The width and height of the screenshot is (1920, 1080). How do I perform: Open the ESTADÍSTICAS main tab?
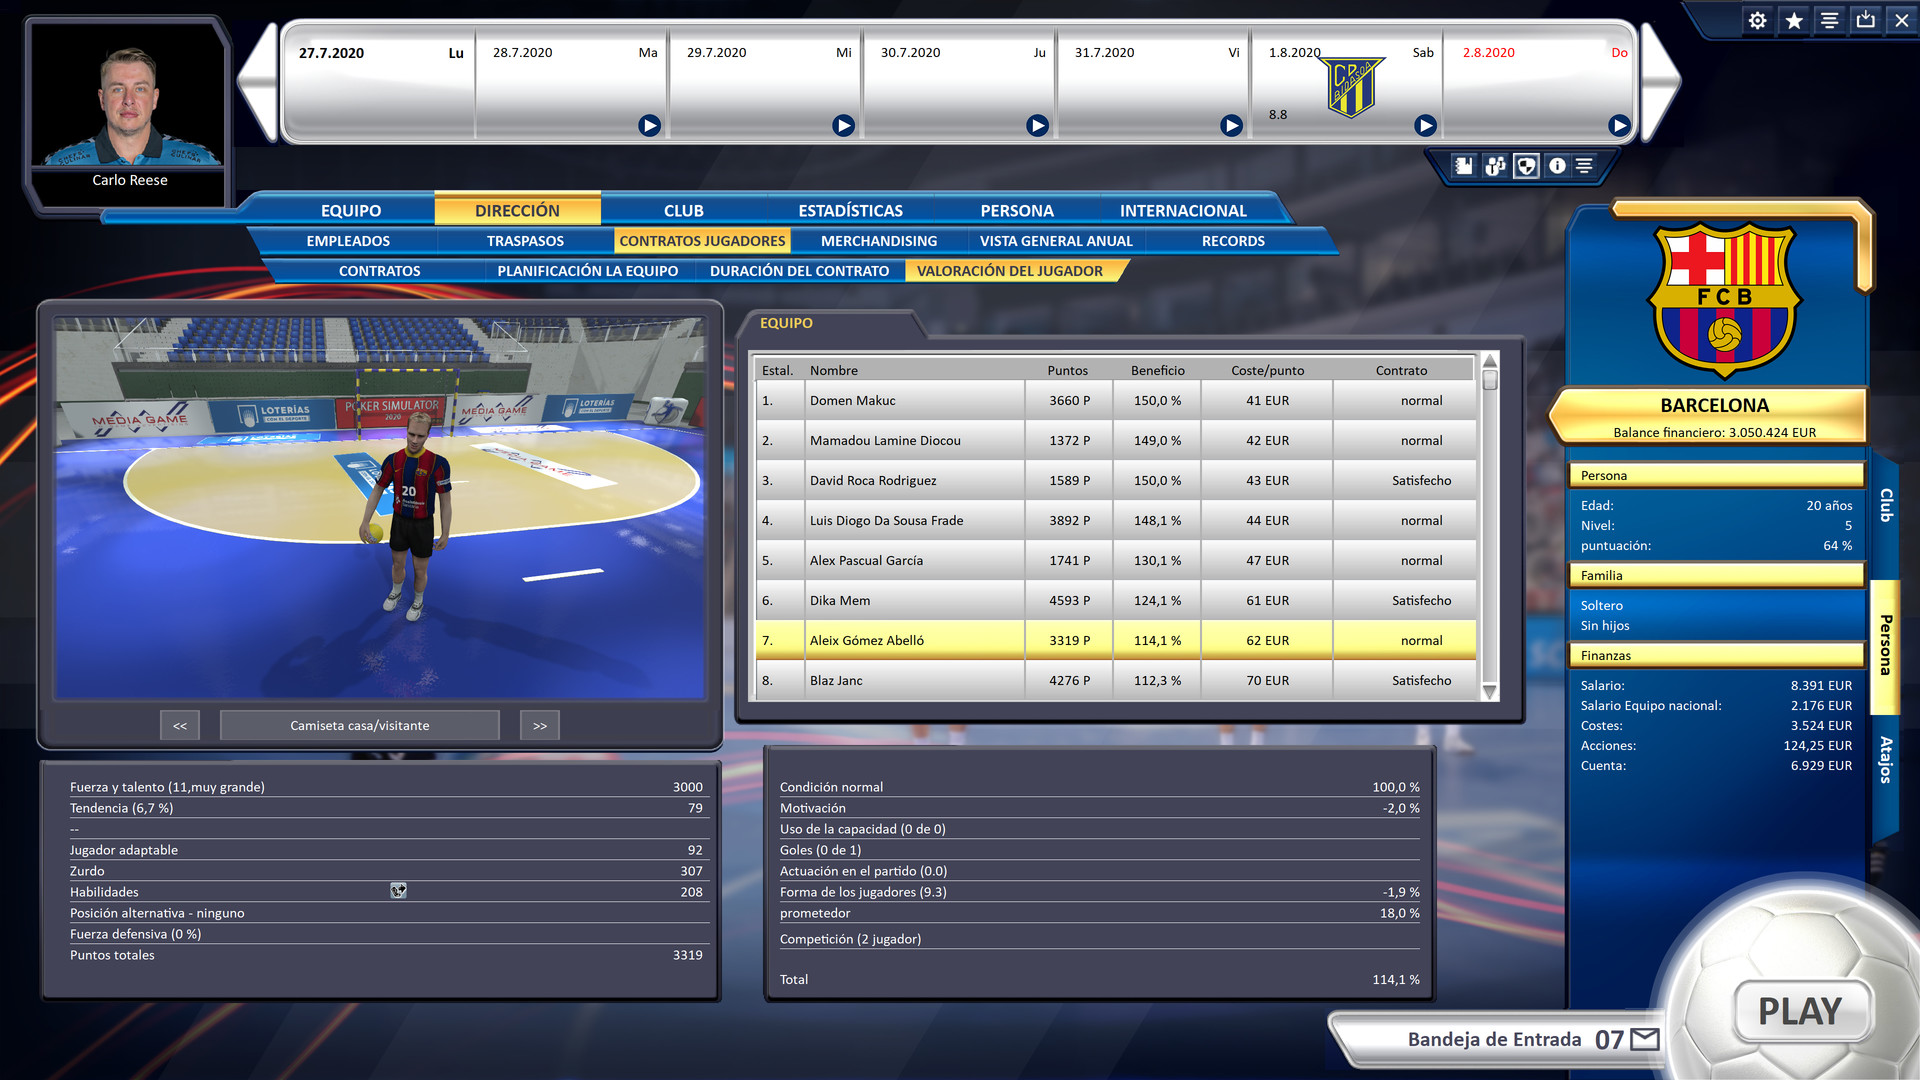(x=850, y=211)
